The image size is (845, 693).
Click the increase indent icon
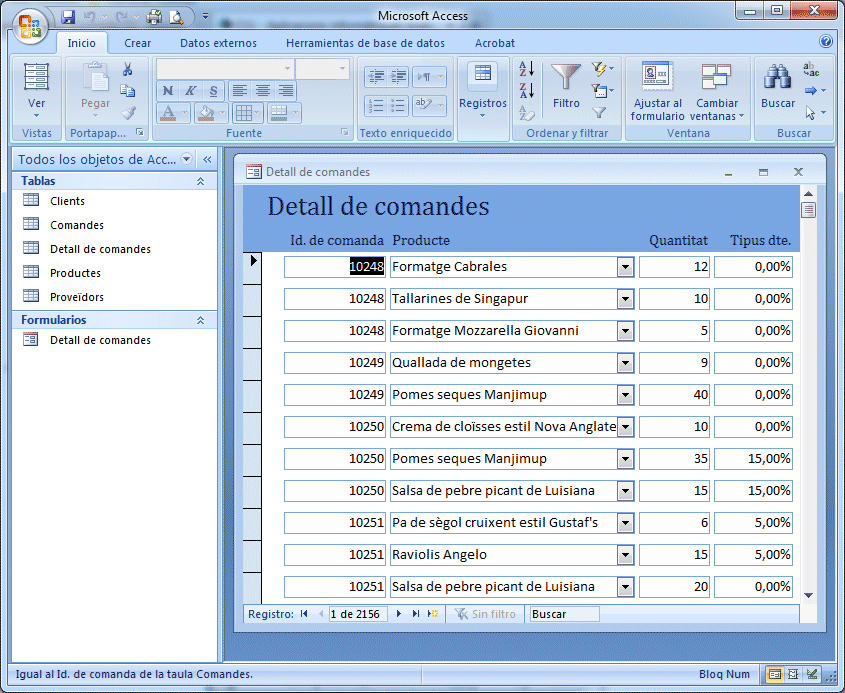point(398,77)
